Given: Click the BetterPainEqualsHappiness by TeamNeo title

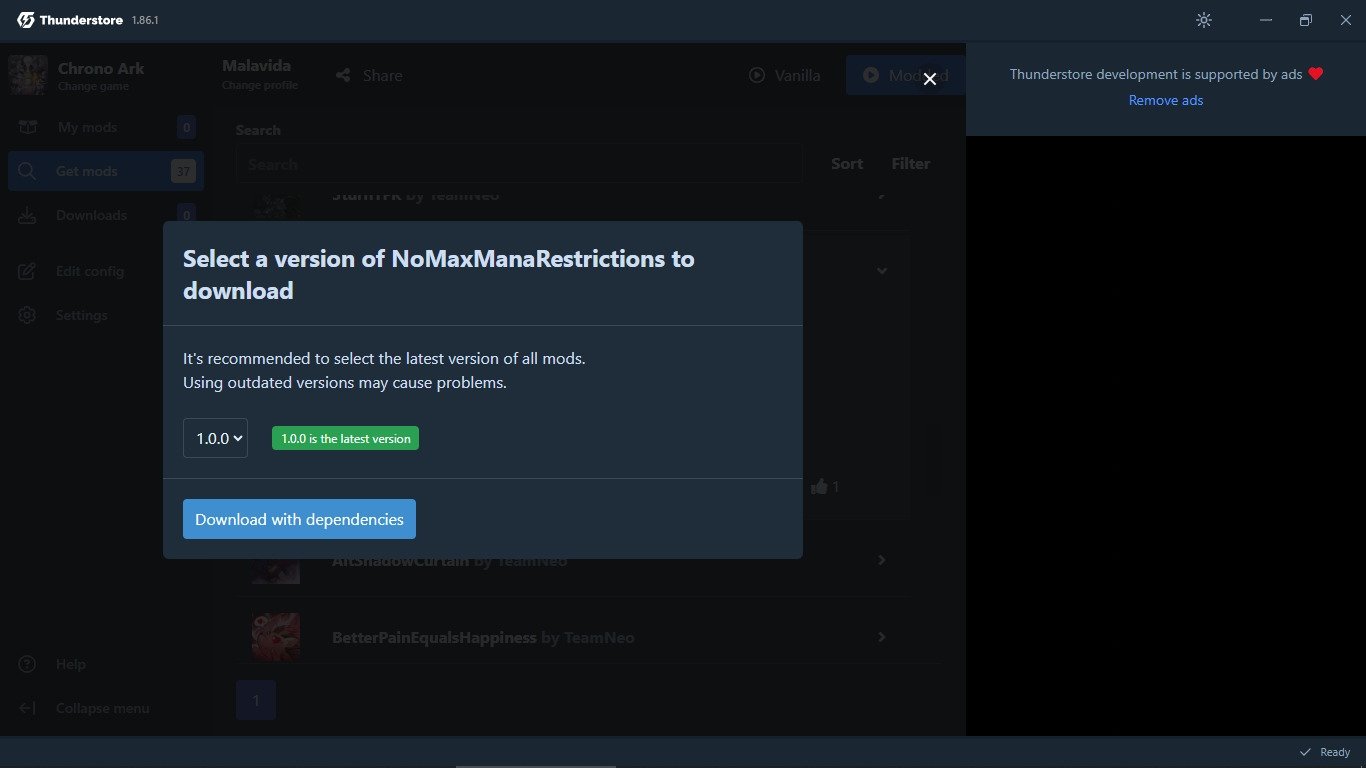Looking at the screenshot, I should [x=483, y=637].
